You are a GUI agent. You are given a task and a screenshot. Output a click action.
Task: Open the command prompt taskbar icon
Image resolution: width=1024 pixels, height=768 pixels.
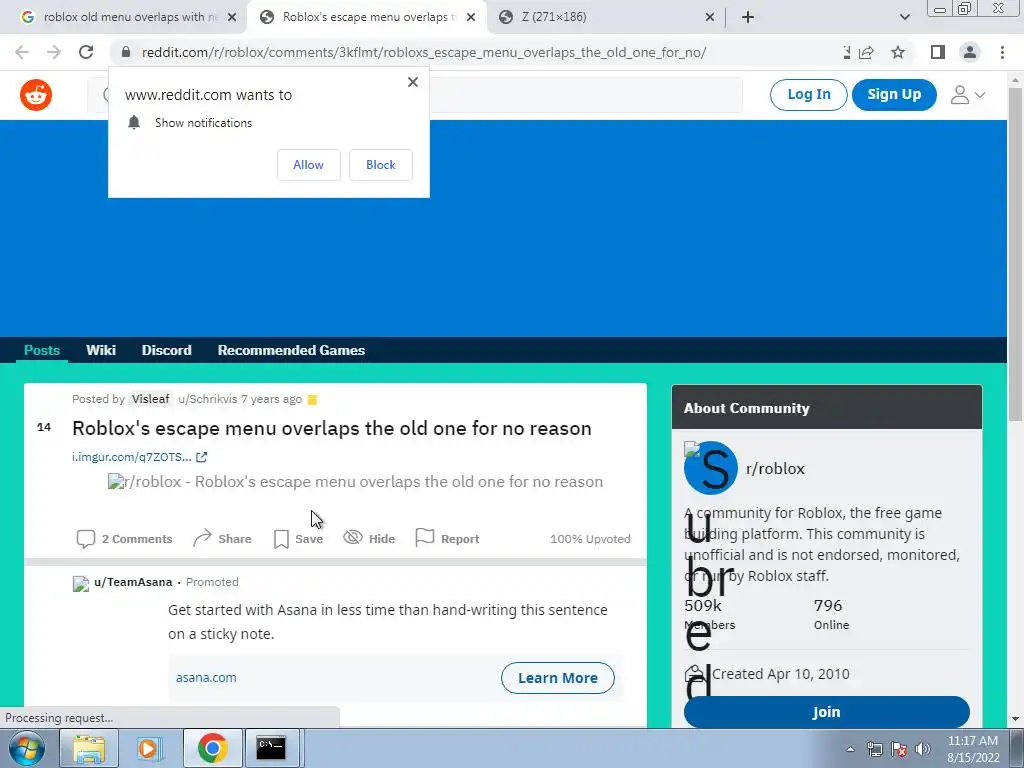pos(270,748)
